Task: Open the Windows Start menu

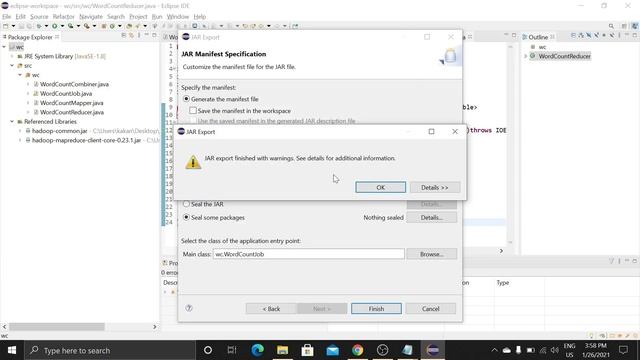Action: tap(12, 350)
